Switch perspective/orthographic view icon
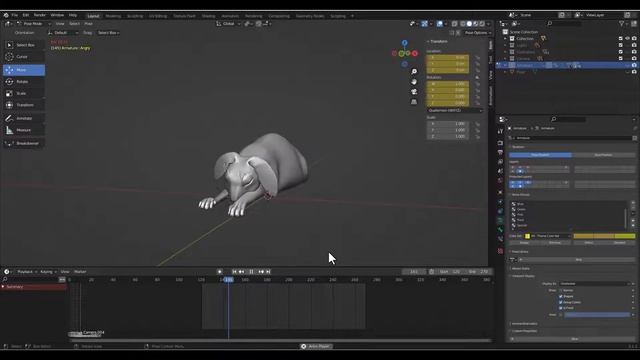The height and width of the screenshot is (360, 640). 414,102
